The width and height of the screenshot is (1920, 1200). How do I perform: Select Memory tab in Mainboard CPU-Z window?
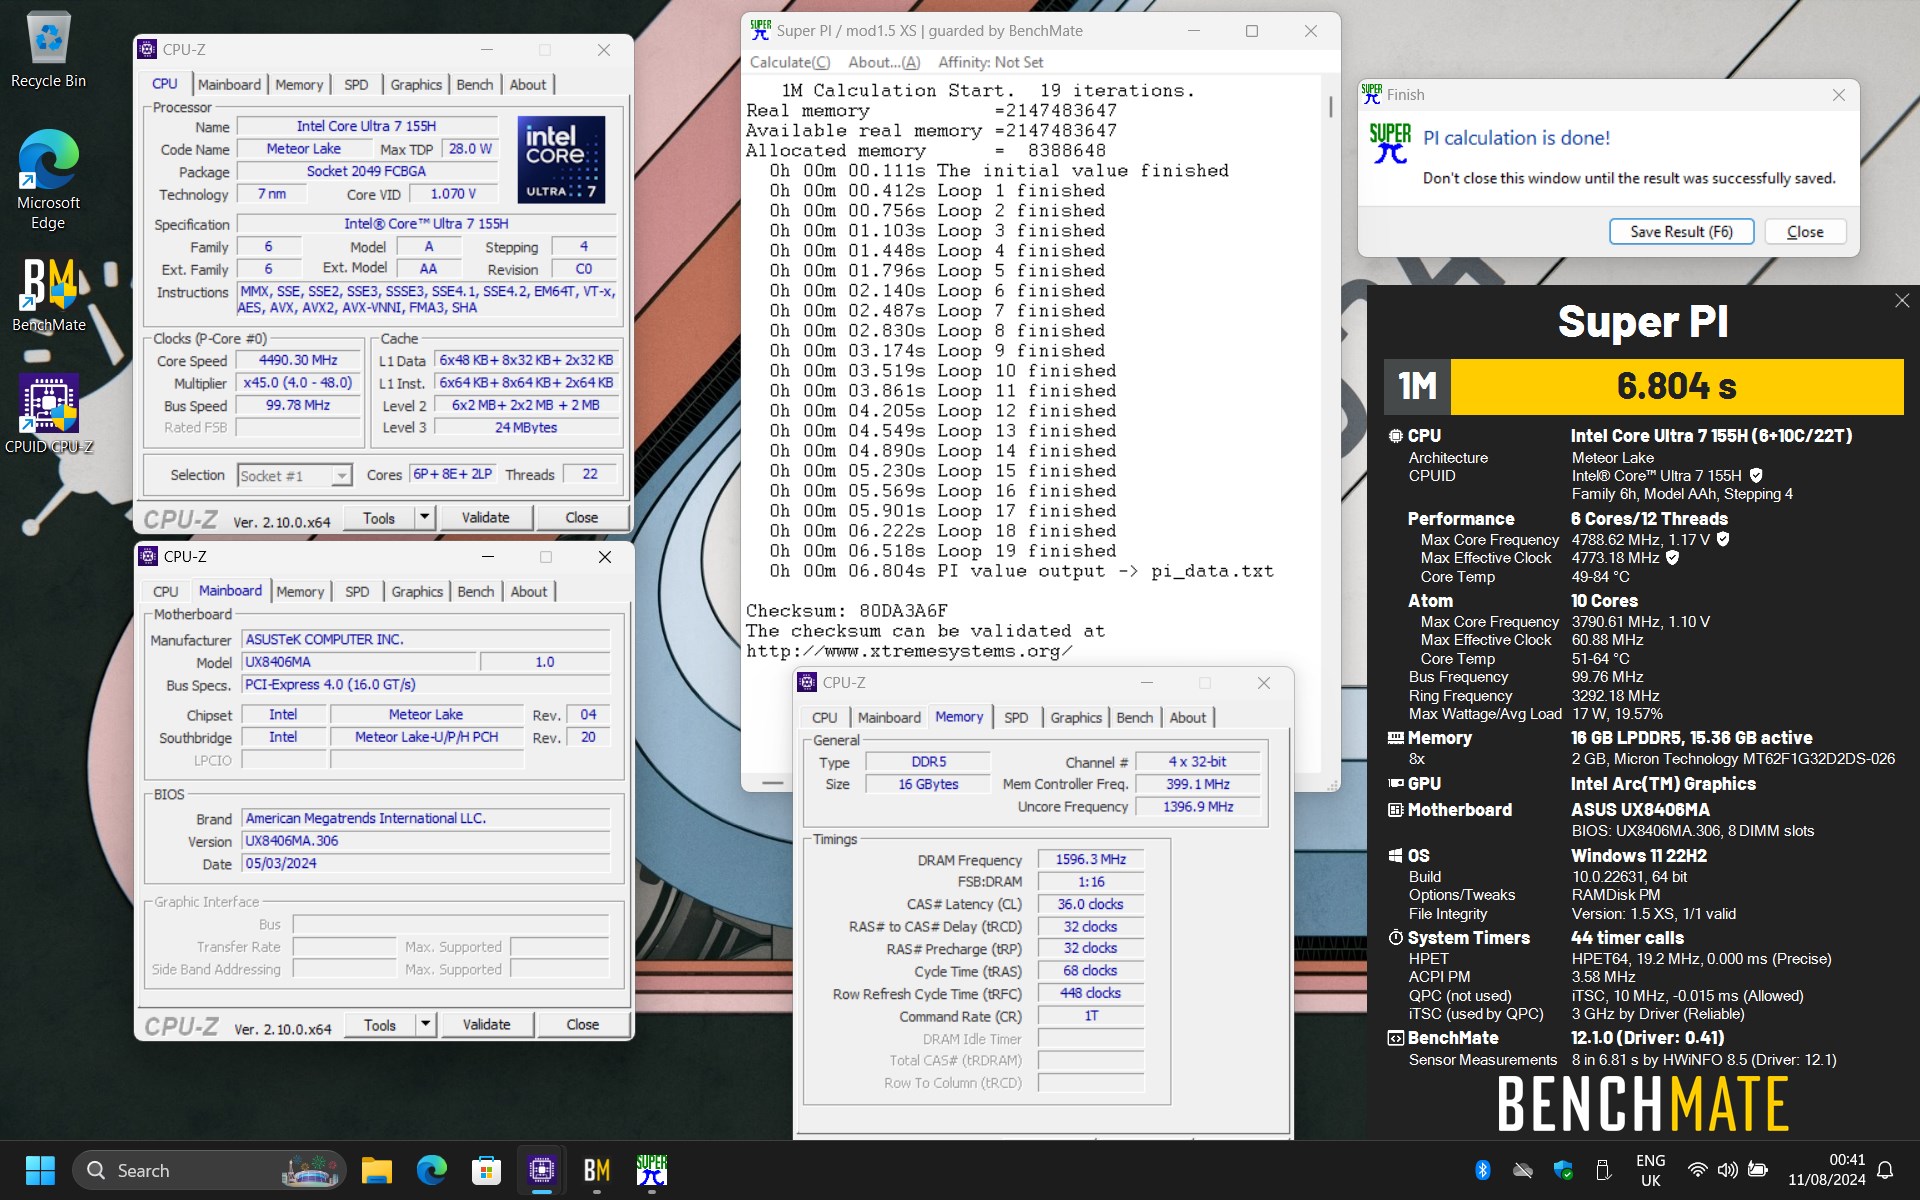pyautogui.click(x=300, y=592)
